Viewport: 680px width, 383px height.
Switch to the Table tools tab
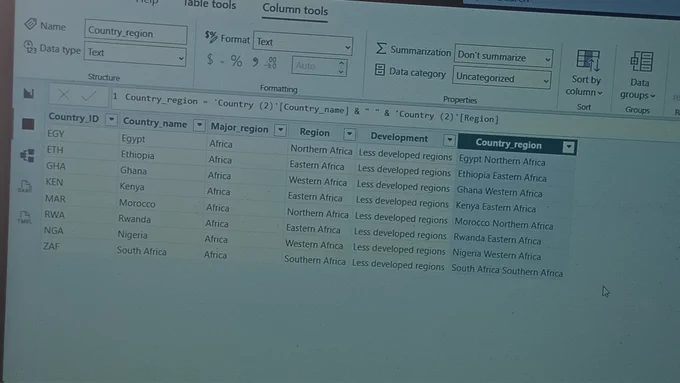click(209, 4)
